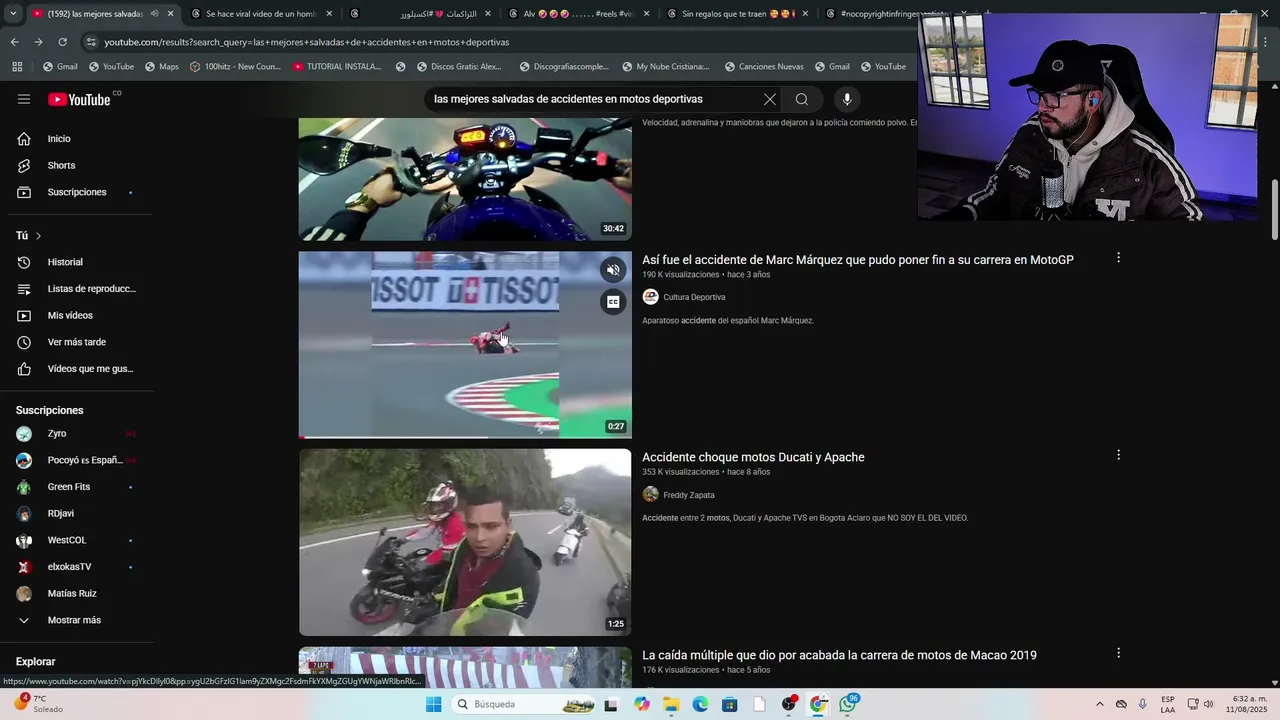Screen dimensions: 1280x720
Task: Click the Marc Márquez preview progress bar
Action: click(x=465, y=437)
